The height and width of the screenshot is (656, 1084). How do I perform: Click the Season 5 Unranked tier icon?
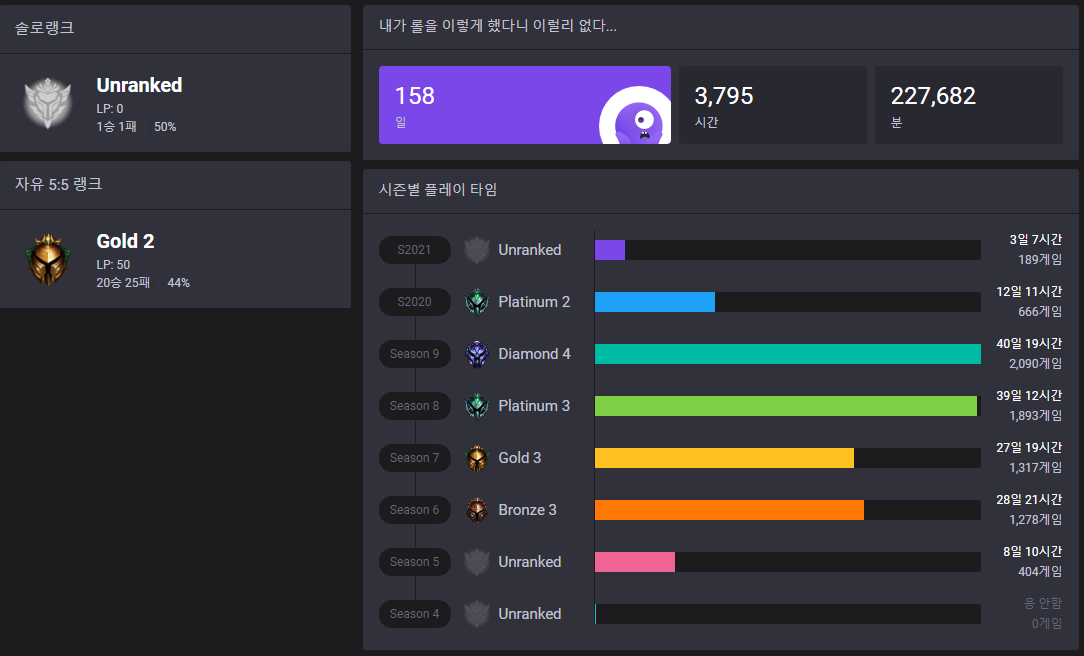click(x=477, y=562)
